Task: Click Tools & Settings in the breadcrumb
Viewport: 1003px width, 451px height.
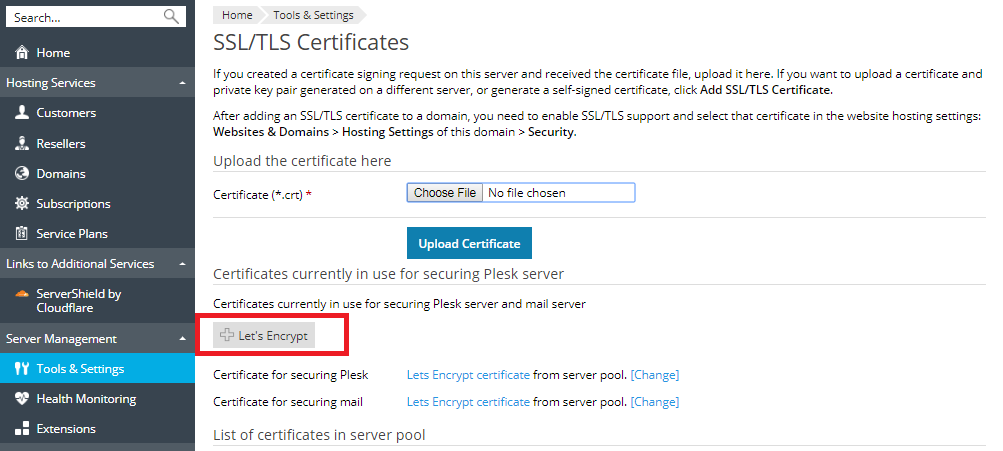Action: 313,15
